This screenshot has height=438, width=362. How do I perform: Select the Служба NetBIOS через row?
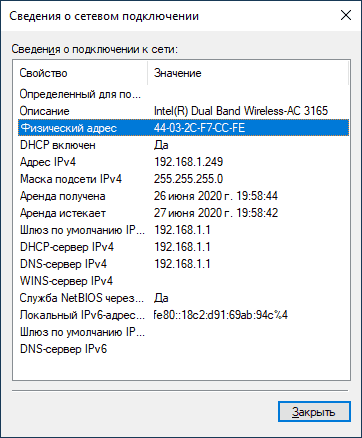(x=183, y=298)
